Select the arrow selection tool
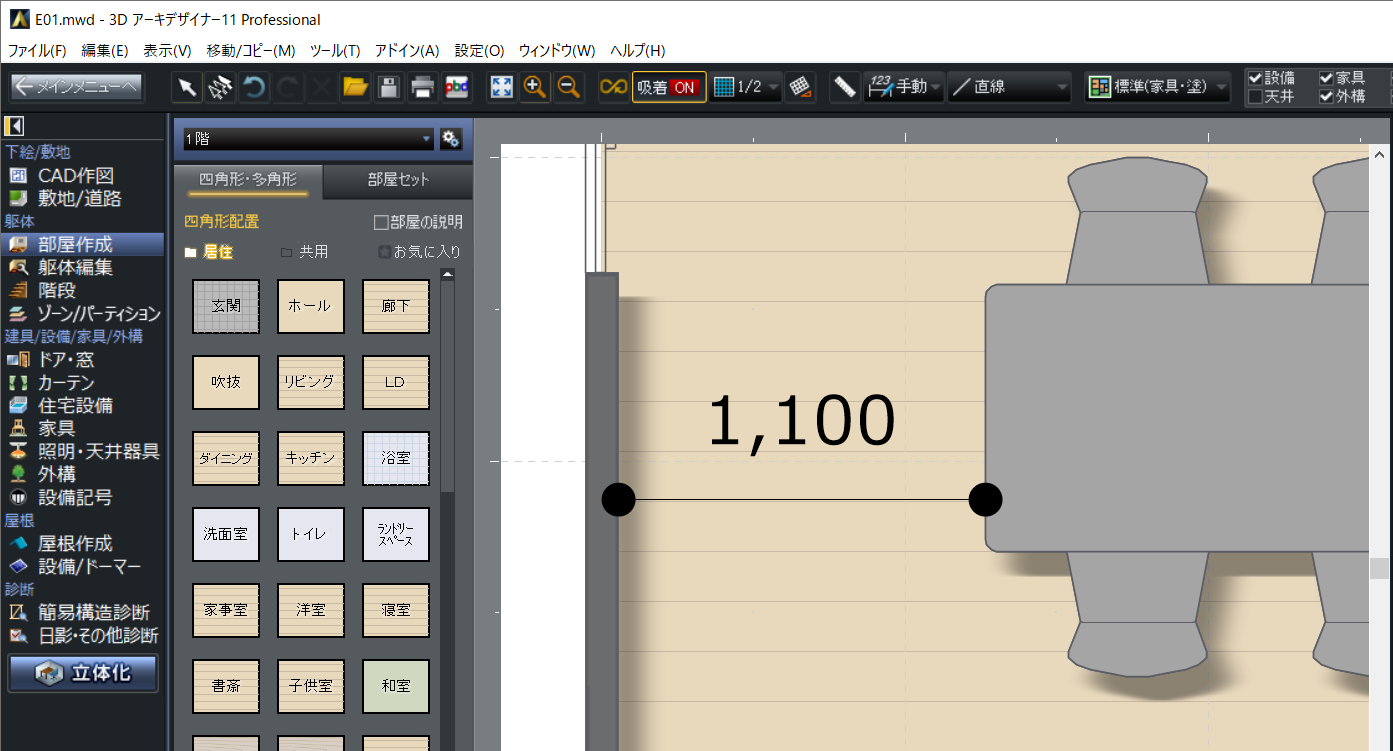The height and width of the screenshot is (751, 1393). 187,88
